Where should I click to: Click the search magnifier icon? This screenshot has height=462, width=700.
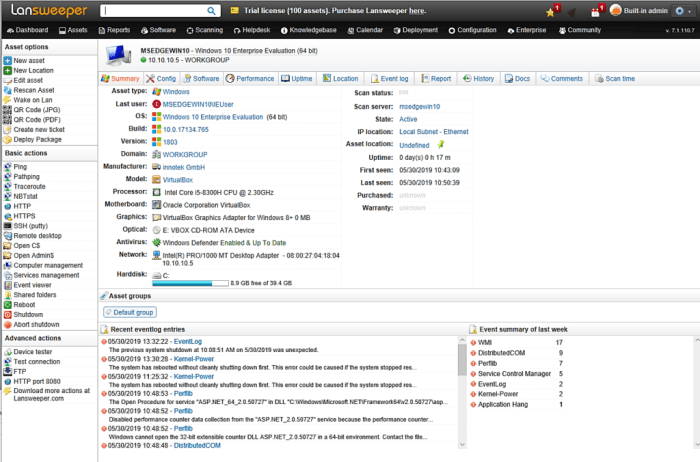[211, 11]
